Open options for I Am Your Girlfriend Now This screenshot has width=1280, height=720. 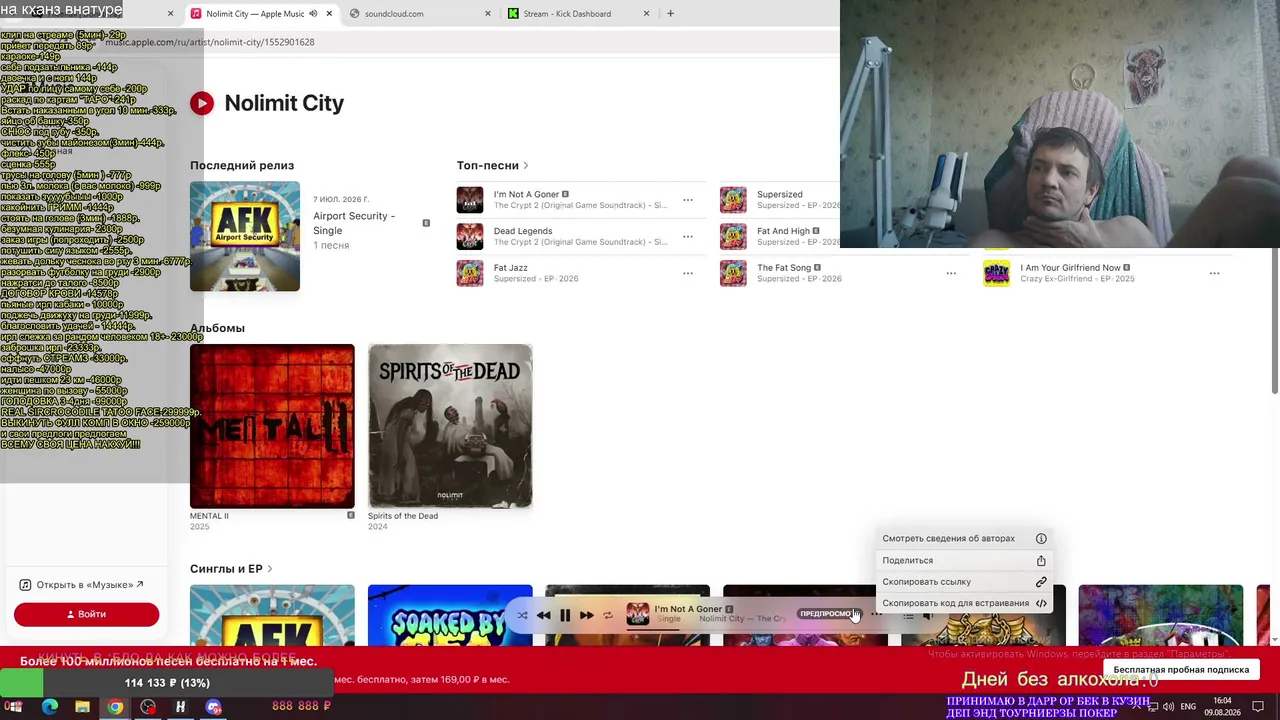point(1214,273)
